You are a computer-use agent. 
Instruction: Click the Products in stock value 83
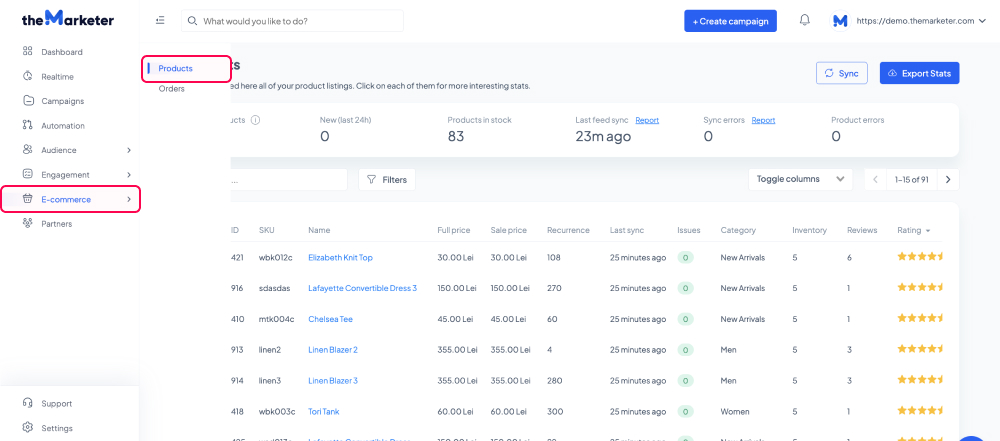click(x=456, y=136)
